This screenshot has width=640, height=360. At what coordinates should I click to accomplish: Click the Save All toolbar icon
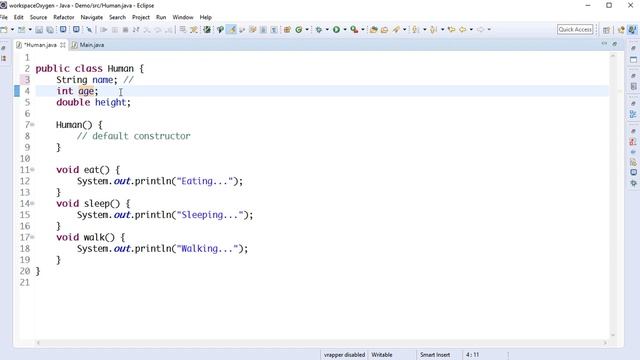pyautogui.click(x=50, y=29)
